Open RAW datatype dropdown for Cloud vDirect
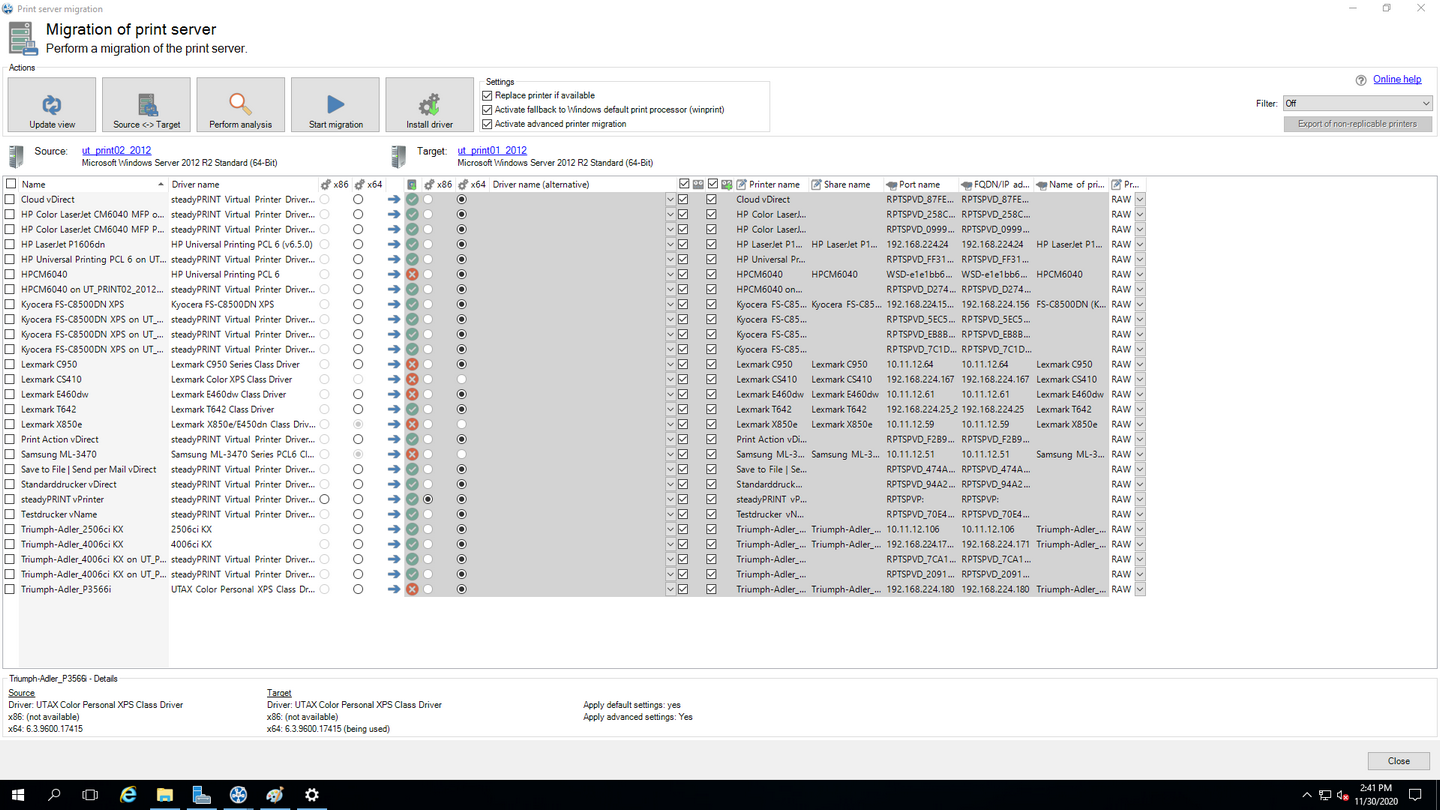 click(x=1139, y=199)
